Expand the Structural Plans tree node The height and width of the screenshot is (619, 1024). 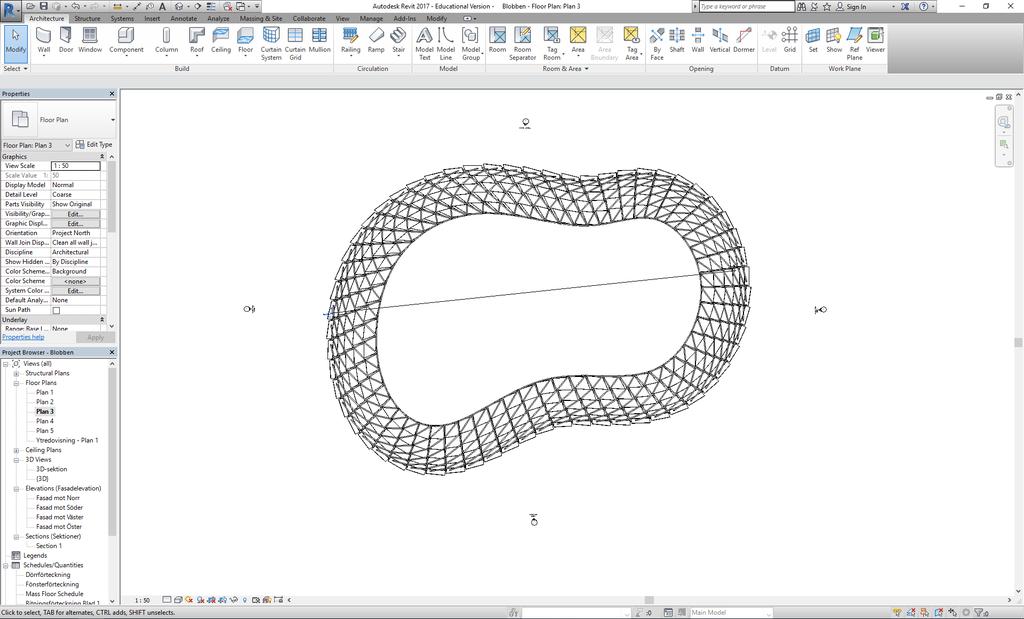[x=16, y=373]
